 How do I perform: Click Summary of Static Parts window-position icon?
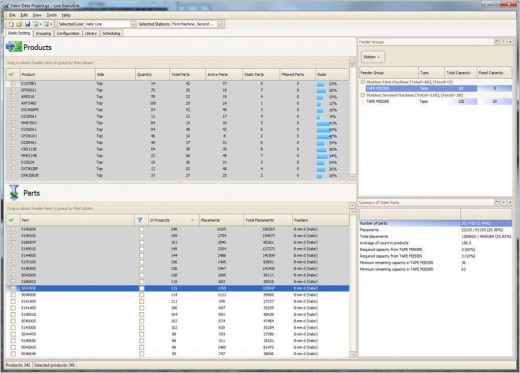(x=497, y=202)
